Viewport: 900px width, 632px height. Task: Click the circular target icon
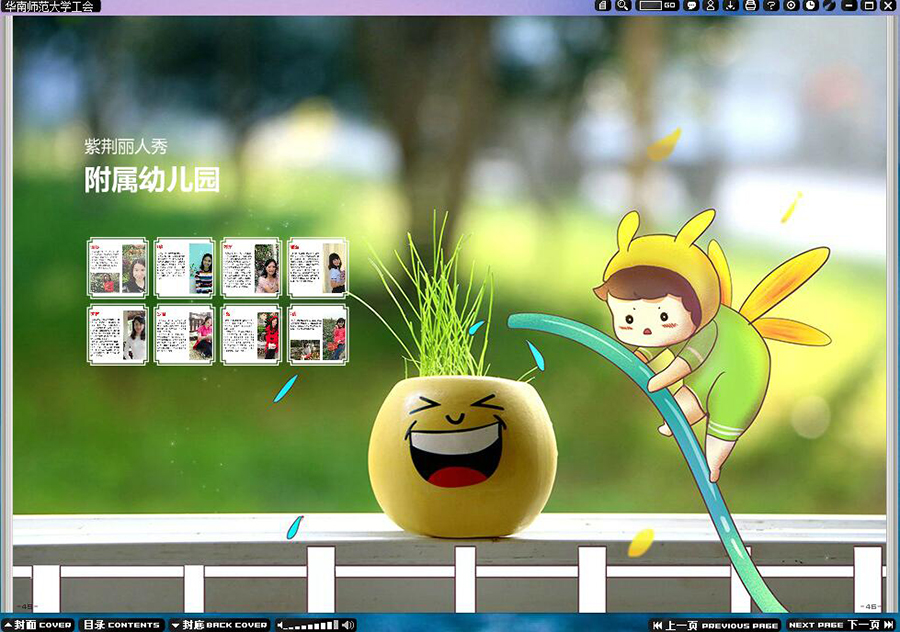tap(791, 6)
